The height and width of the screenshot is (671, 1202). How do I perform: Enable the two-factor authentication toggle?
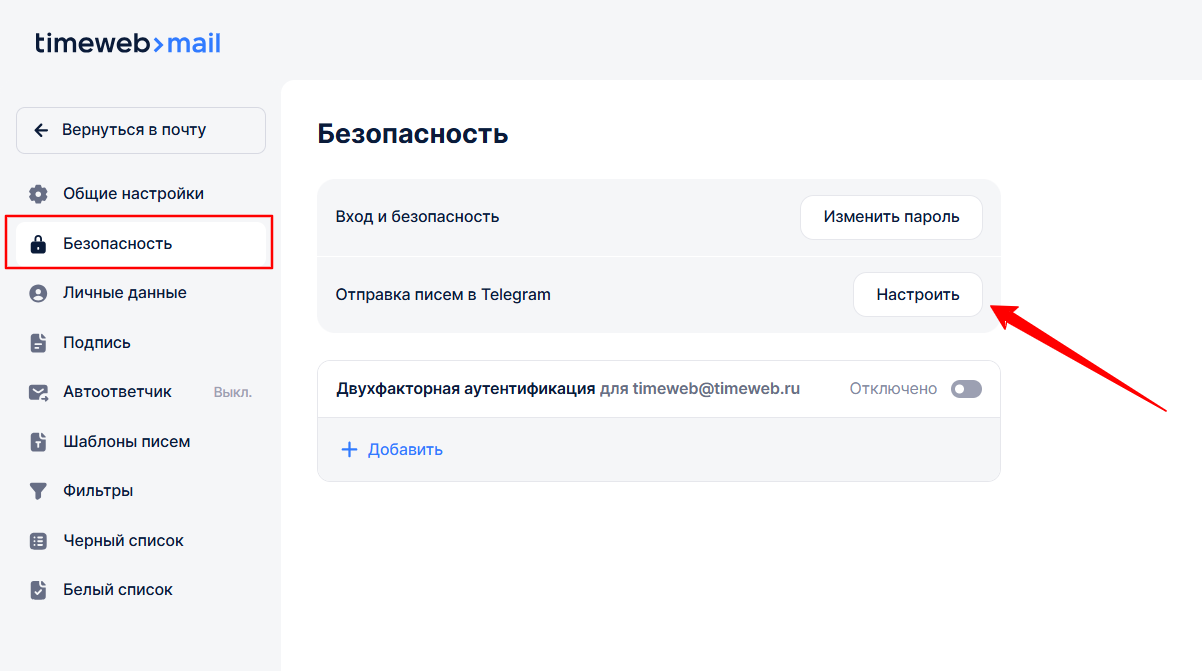966,389
